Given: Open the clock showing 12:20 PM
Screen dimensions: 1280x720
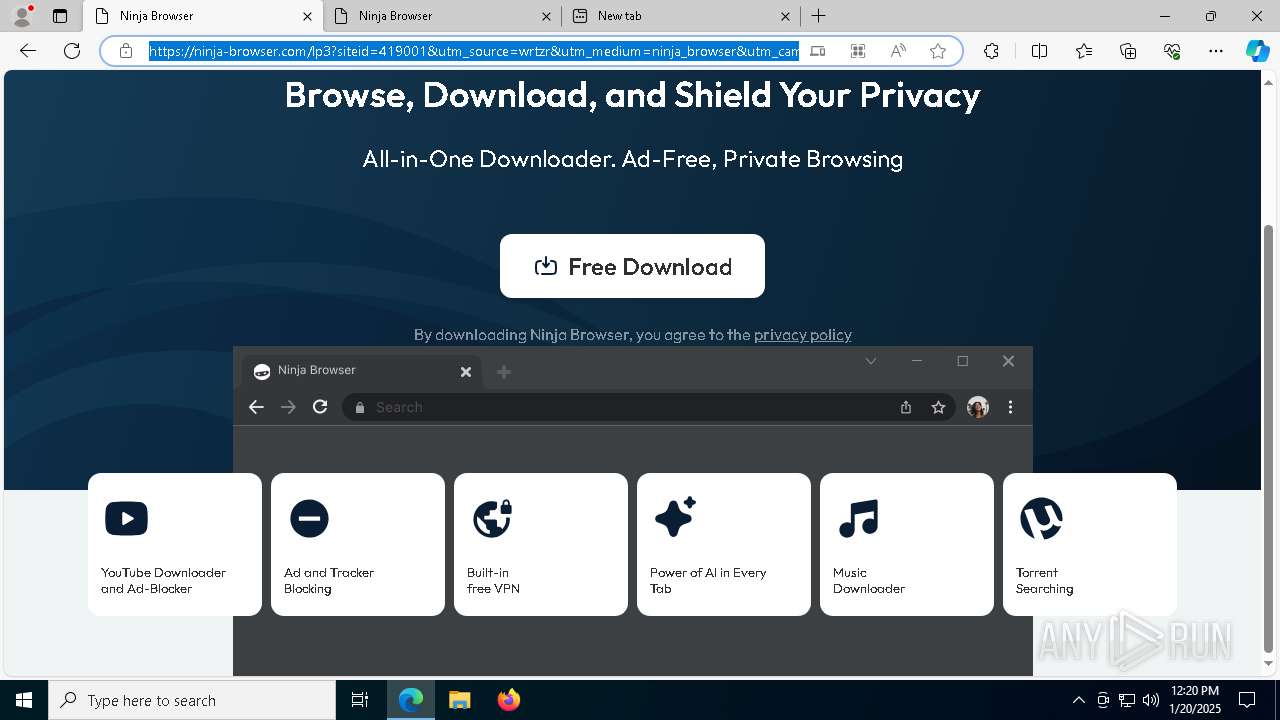Looking at the screenshot, I should 1194,700.
